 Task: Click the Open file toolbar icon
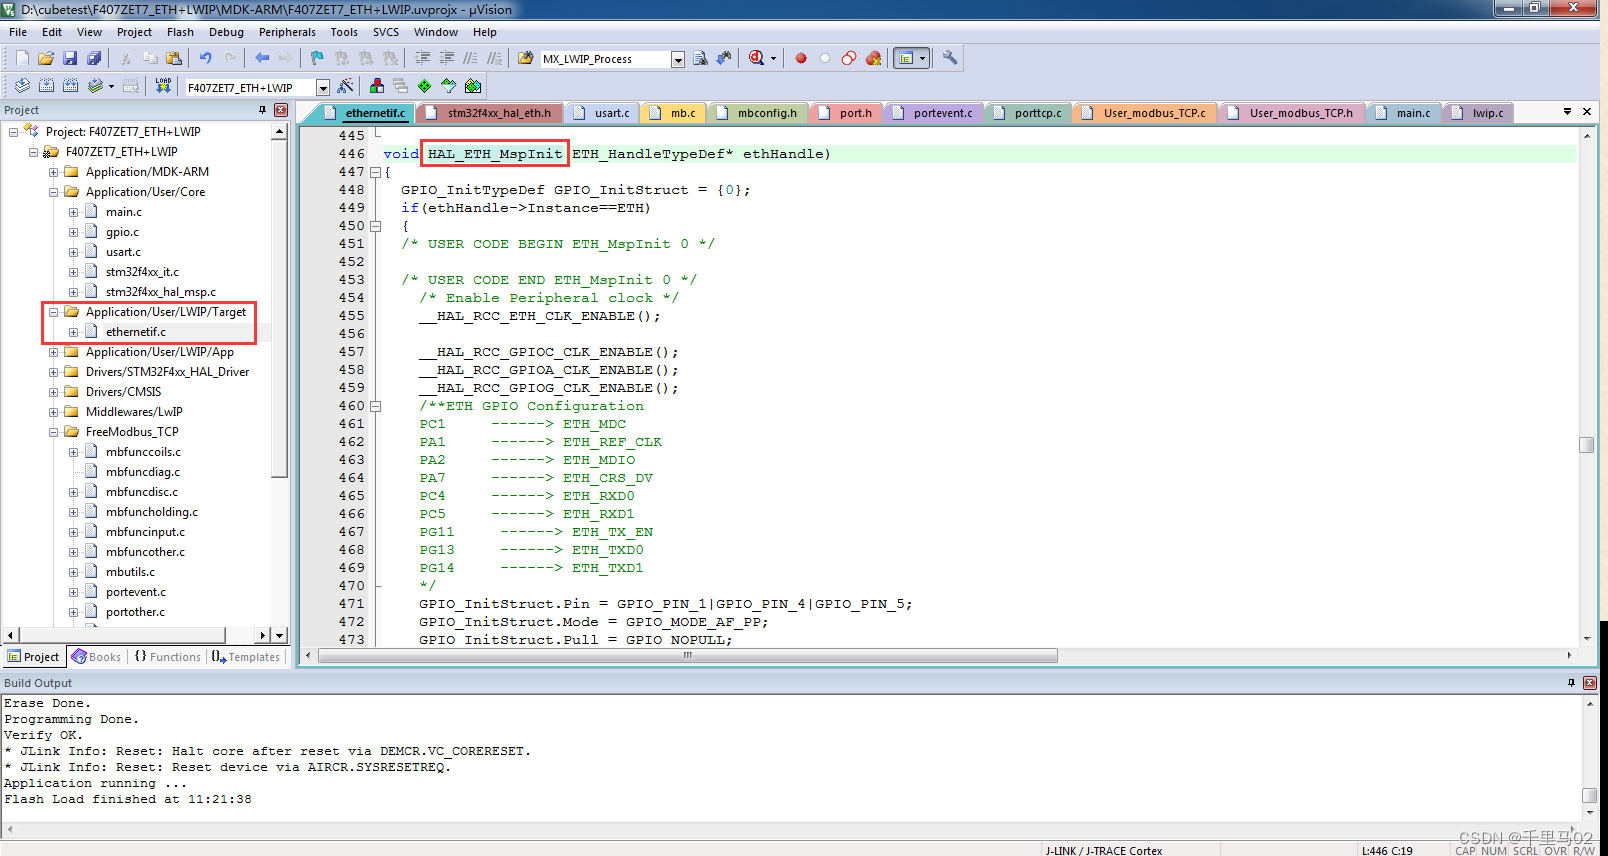tap(46, 58)
